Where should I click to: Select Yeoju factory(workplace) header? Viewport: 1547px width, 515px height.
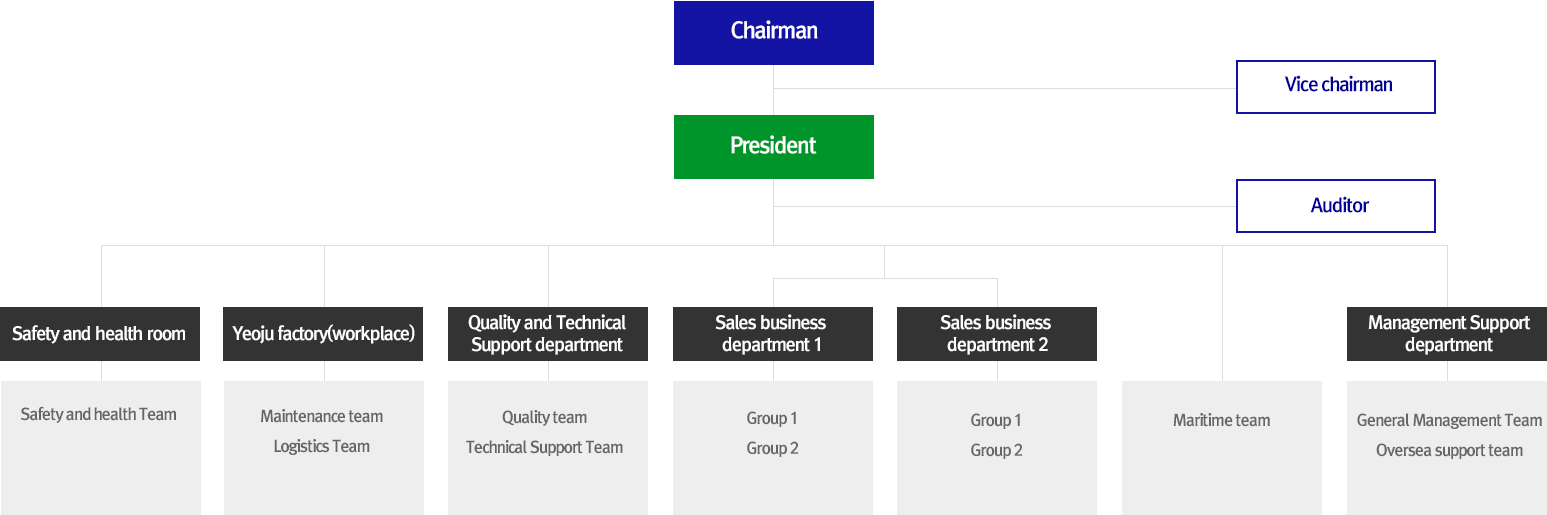point(323,334)
